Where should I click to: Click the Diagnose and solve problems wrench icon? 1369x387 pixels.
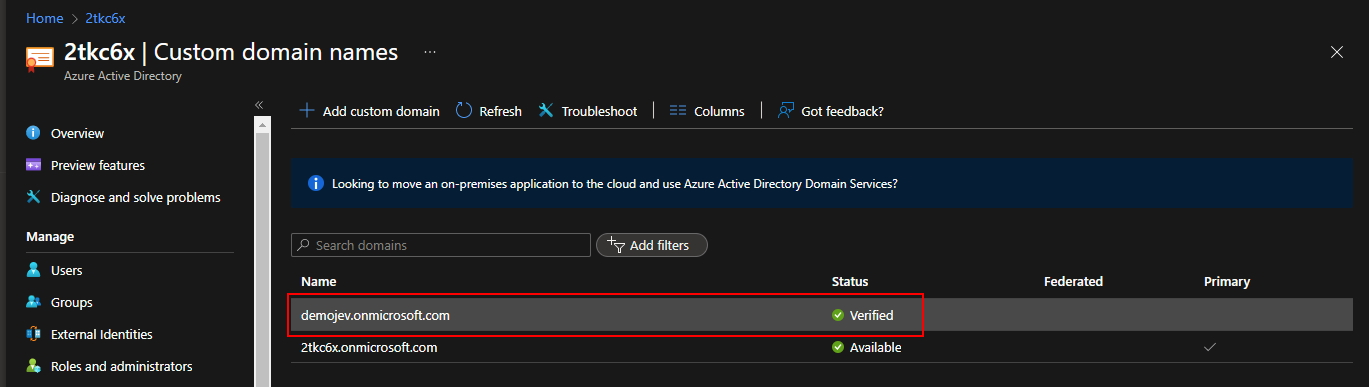[34, 197]
